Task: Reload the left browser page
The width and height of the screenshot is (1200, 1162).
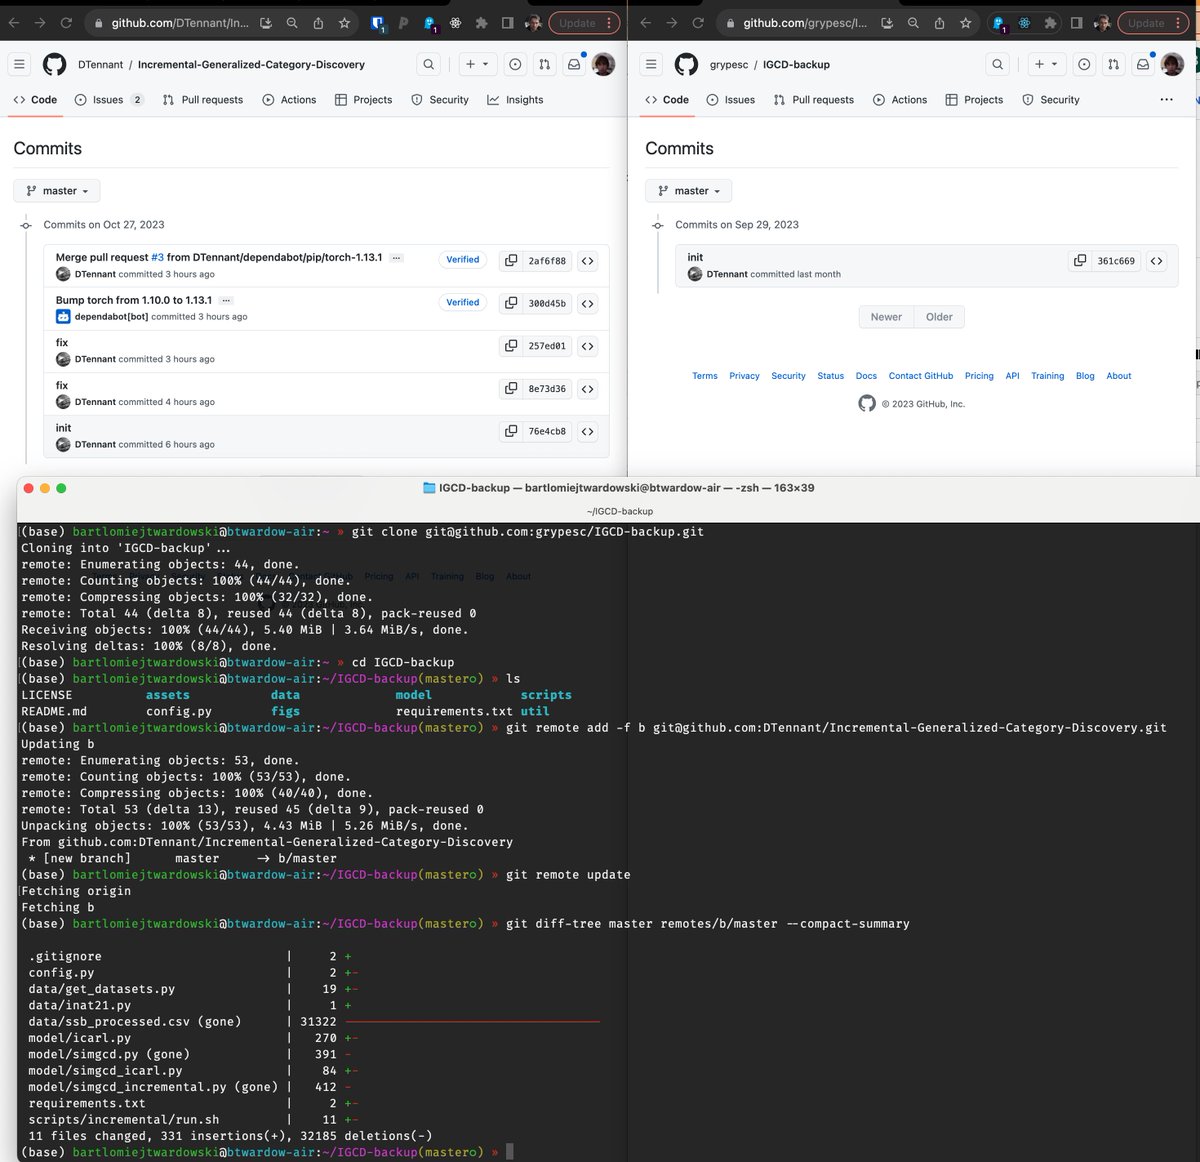Action: tap(66, 22)
